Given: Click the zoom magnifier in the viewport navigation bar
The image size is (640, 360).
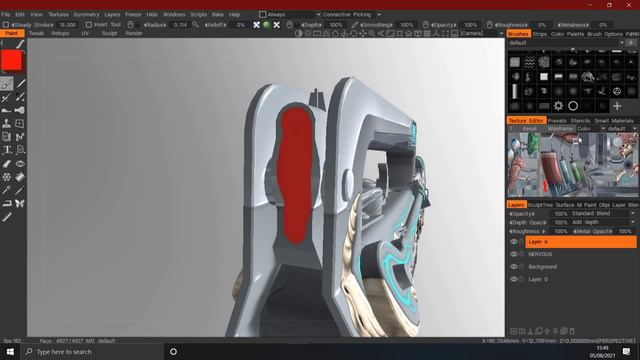Looking at the screenshot, I should 371,33.
